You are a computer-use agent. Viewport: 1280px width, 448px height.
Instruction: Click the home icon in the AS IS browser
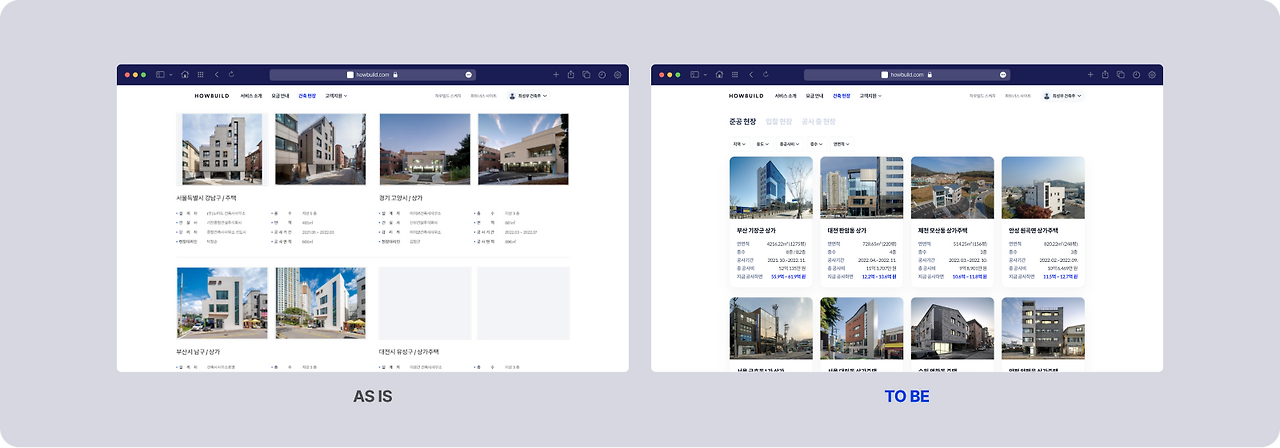coord(185,74)
